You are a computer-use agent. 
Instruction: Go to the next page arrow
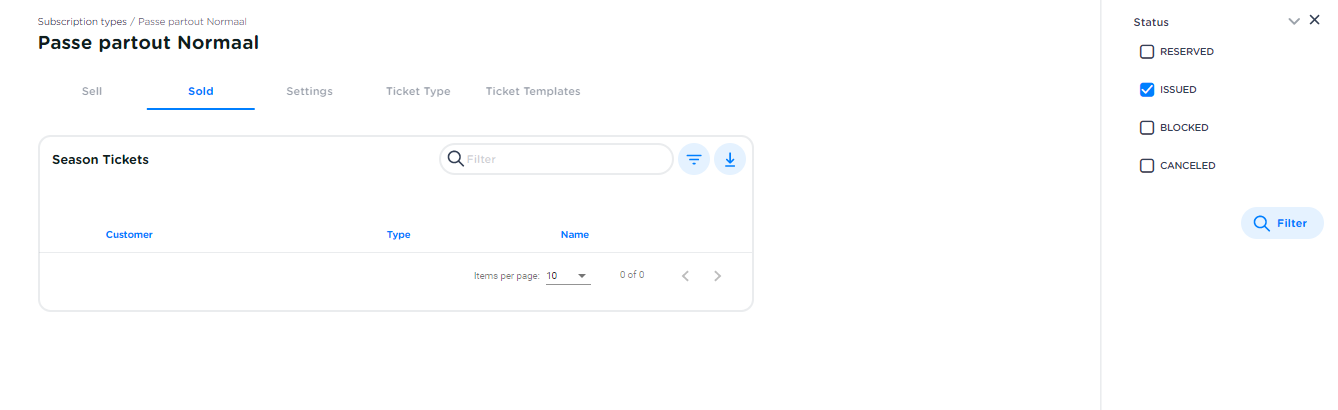coord(717,276)
